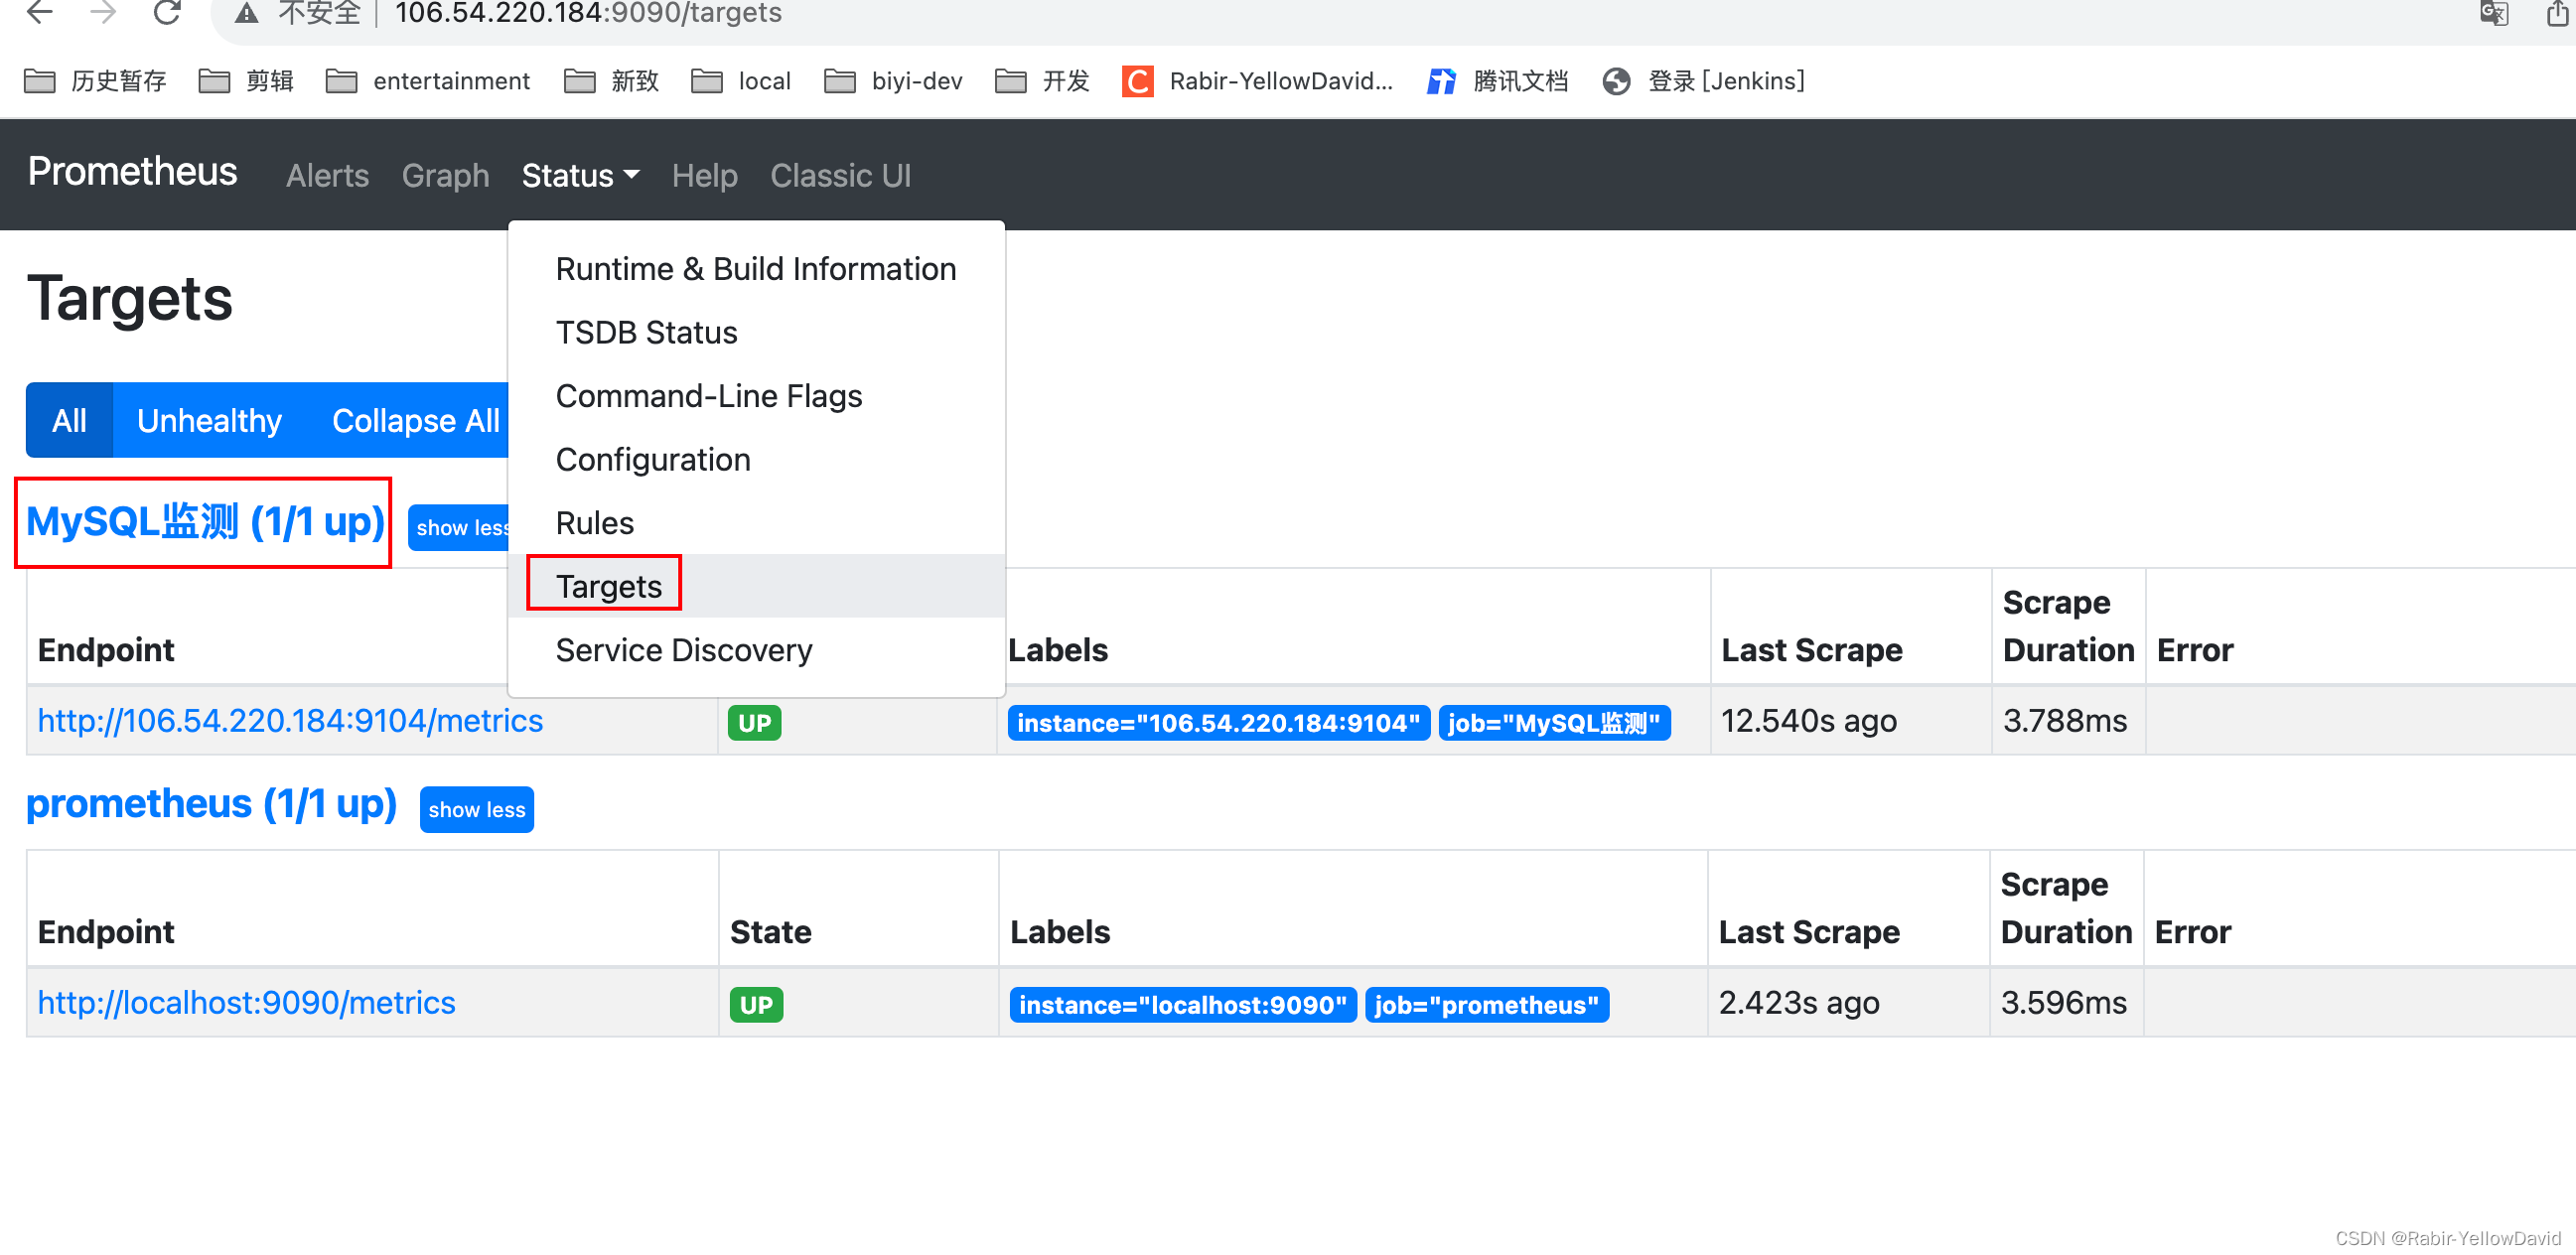Click show less beside MySQL监测

460,528
